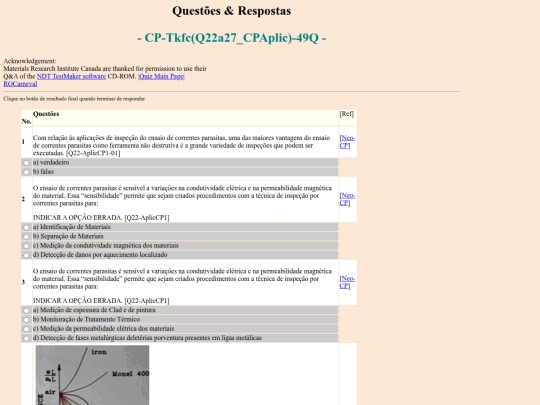Click the '[Ref]' column header
This screenshot has height=405, width=540.
coord(346,114)
